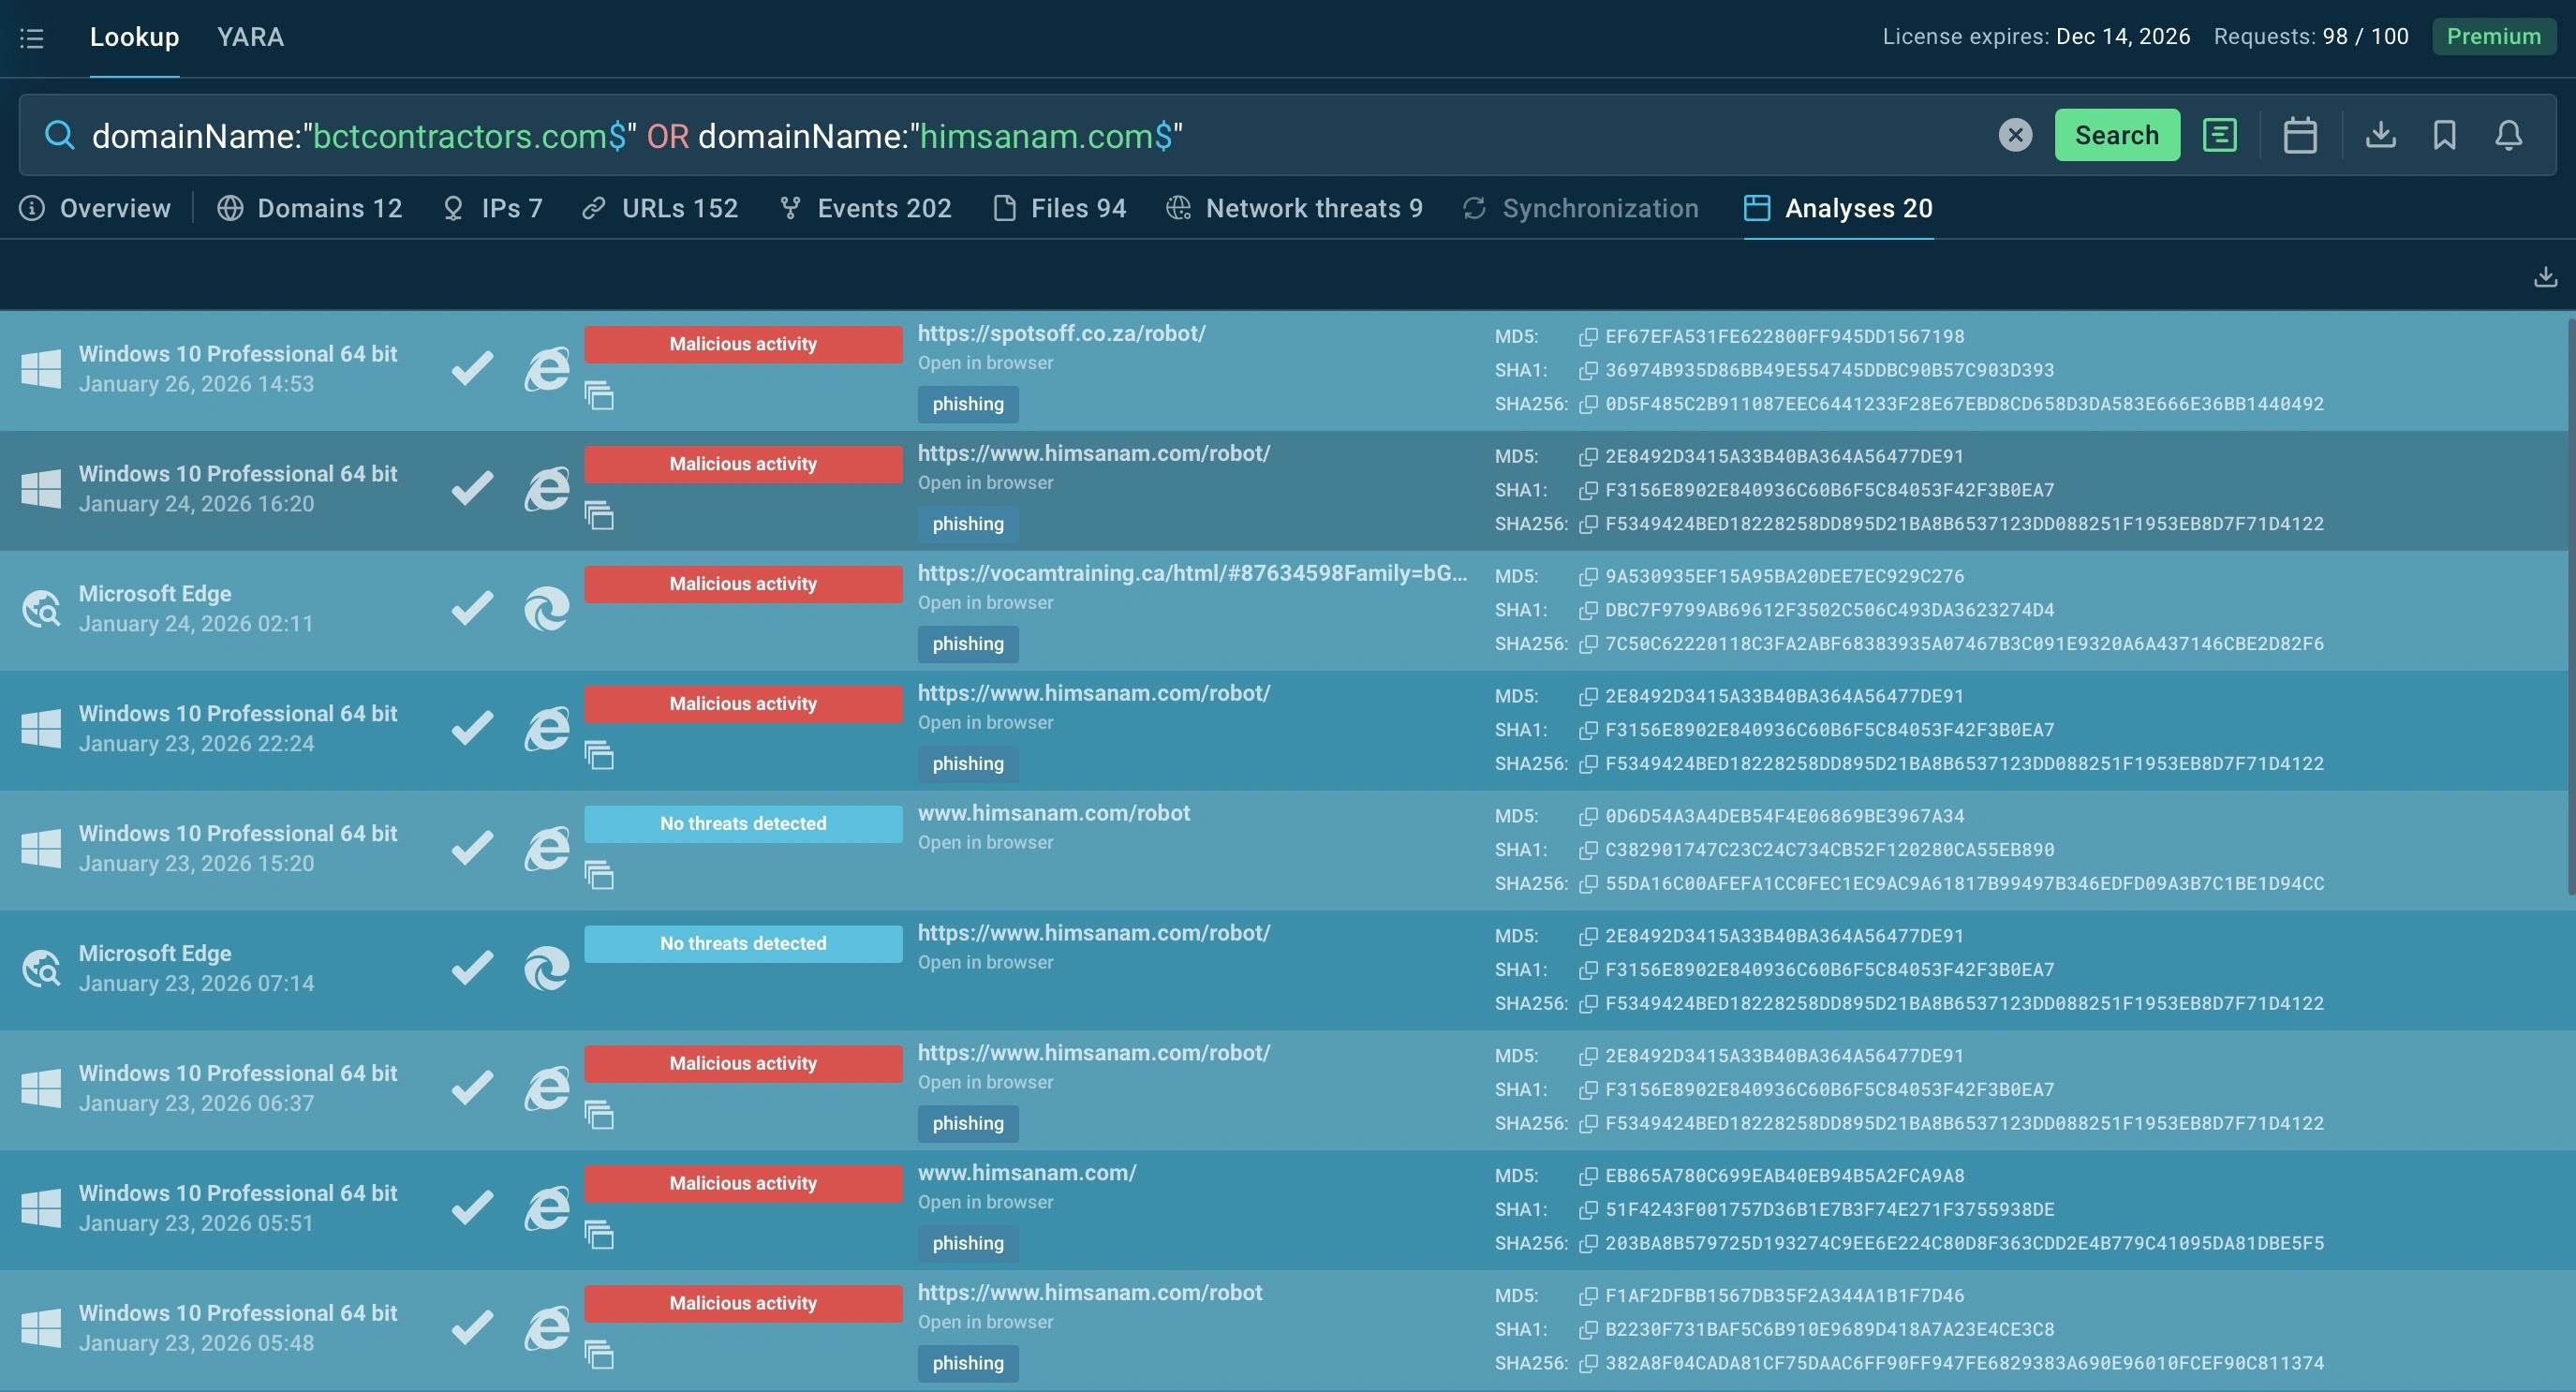Open the calendar date range picker

click(x=2300, y=135)
